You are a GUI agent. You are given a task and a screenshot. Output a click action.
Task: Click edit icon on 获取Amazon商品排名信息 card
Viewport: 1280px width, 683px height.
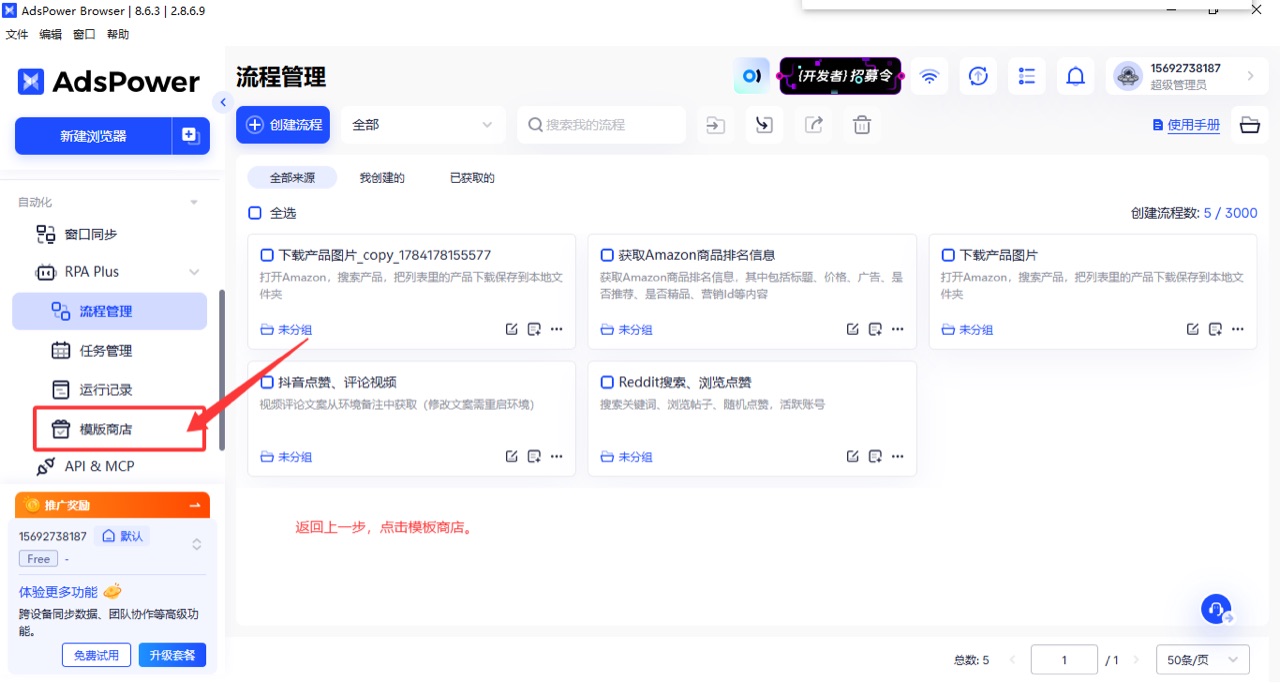click(x=853, y=329)
